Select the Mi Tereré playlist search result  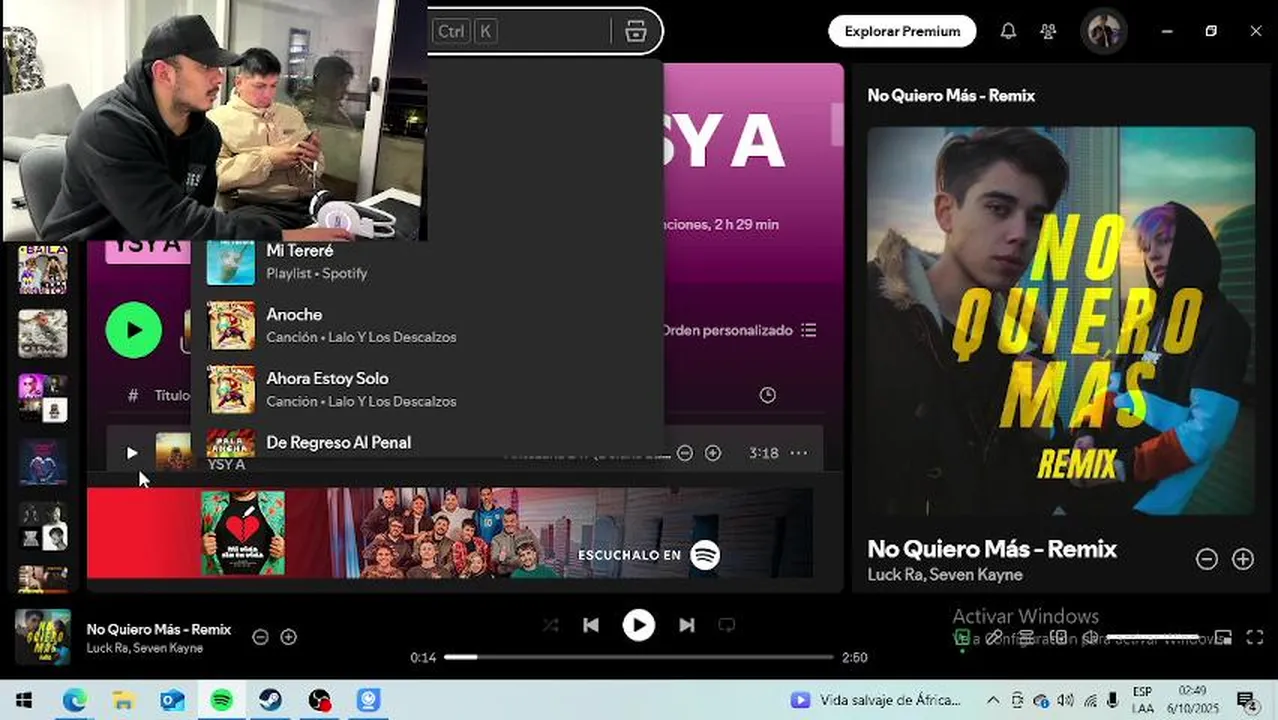[x=427, y=261]
